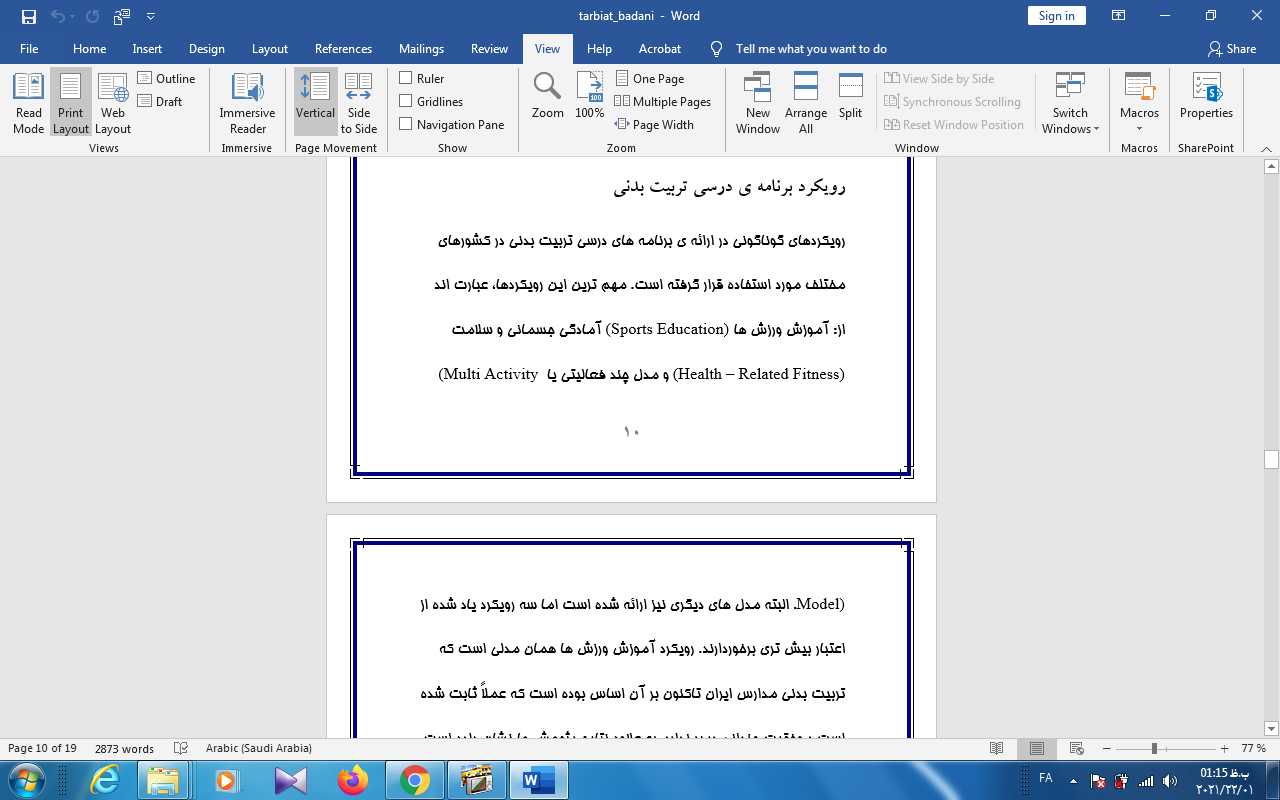Click the Sign in button

1056,16
